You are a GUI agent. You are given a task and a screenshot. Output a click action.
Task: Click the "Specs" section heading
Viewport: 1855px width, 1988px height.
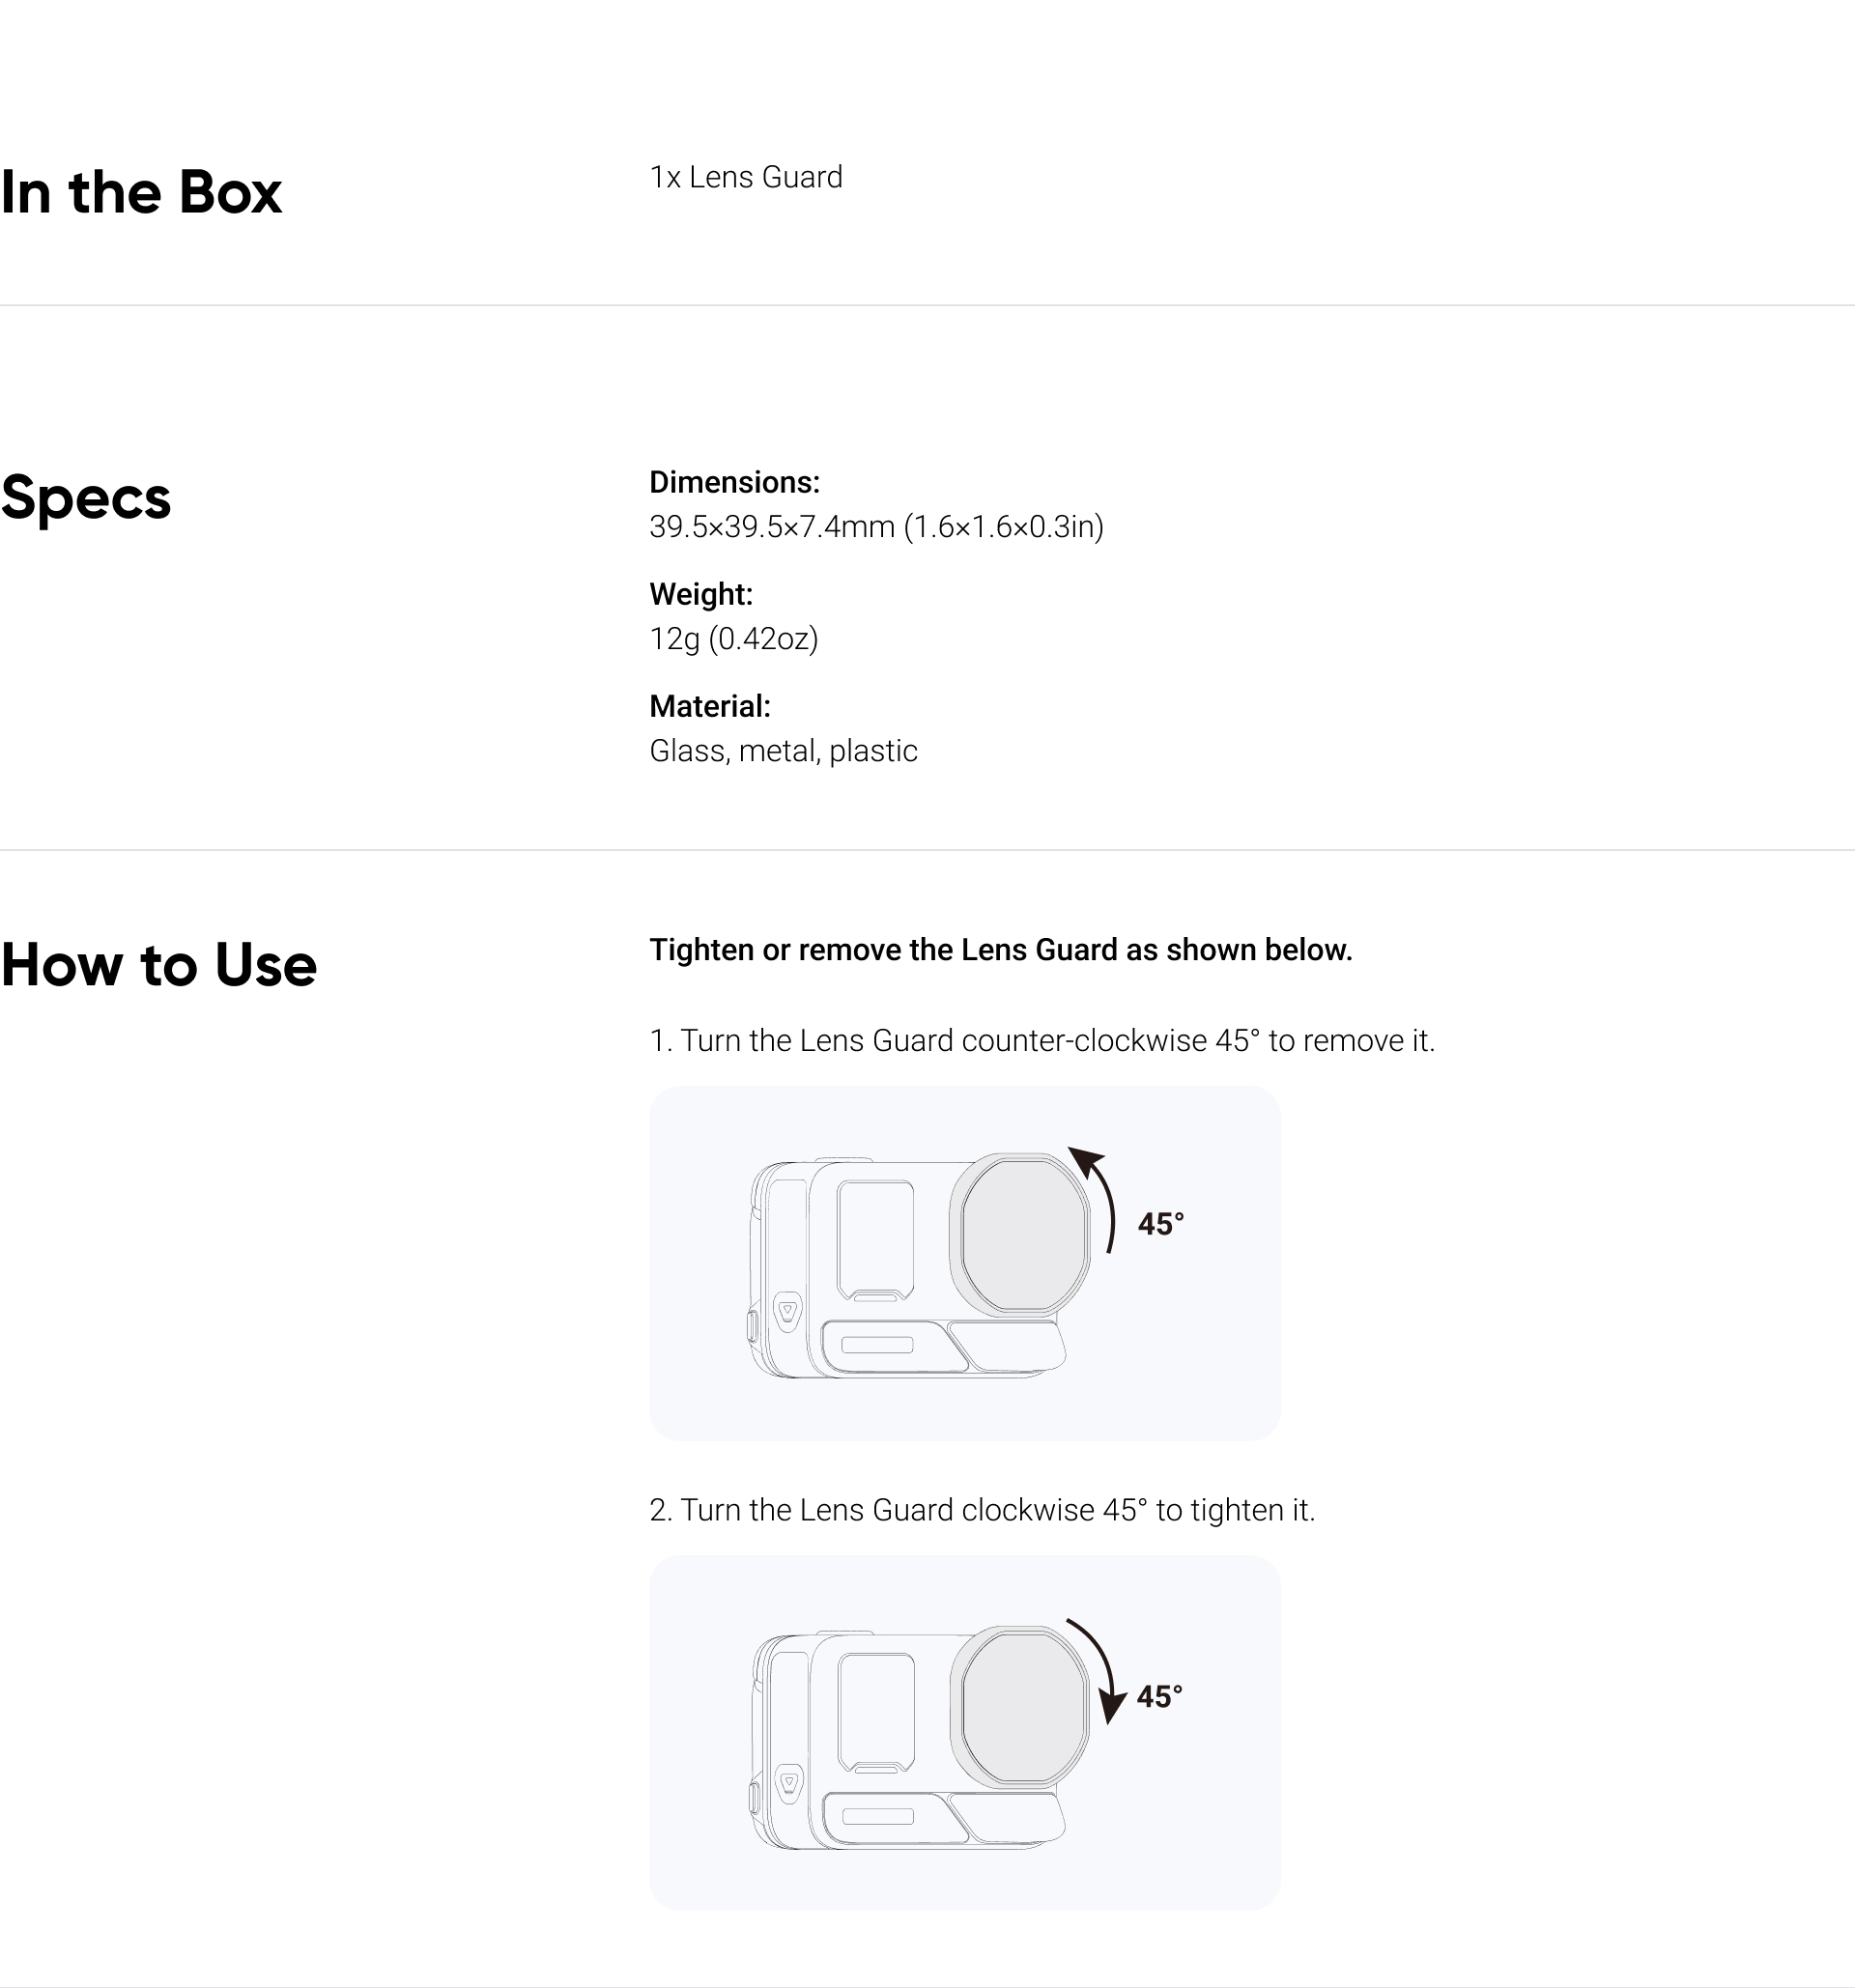coord(86,497)
